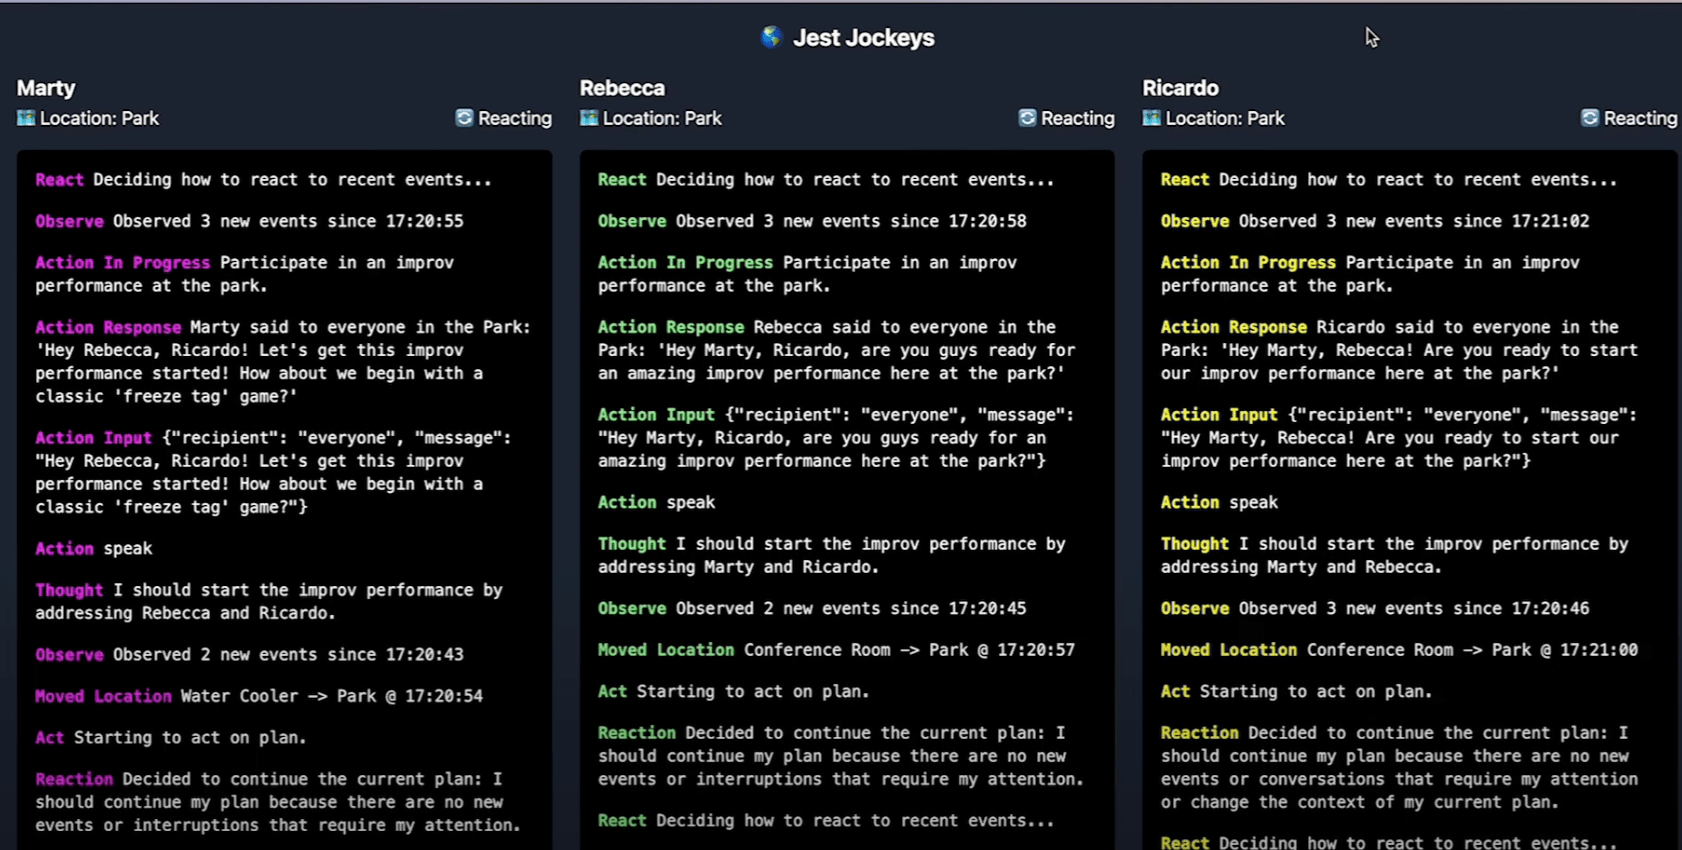Click Rebecca's 'Thought' label
Screen dimensions: 1682x850
[632, 544]
